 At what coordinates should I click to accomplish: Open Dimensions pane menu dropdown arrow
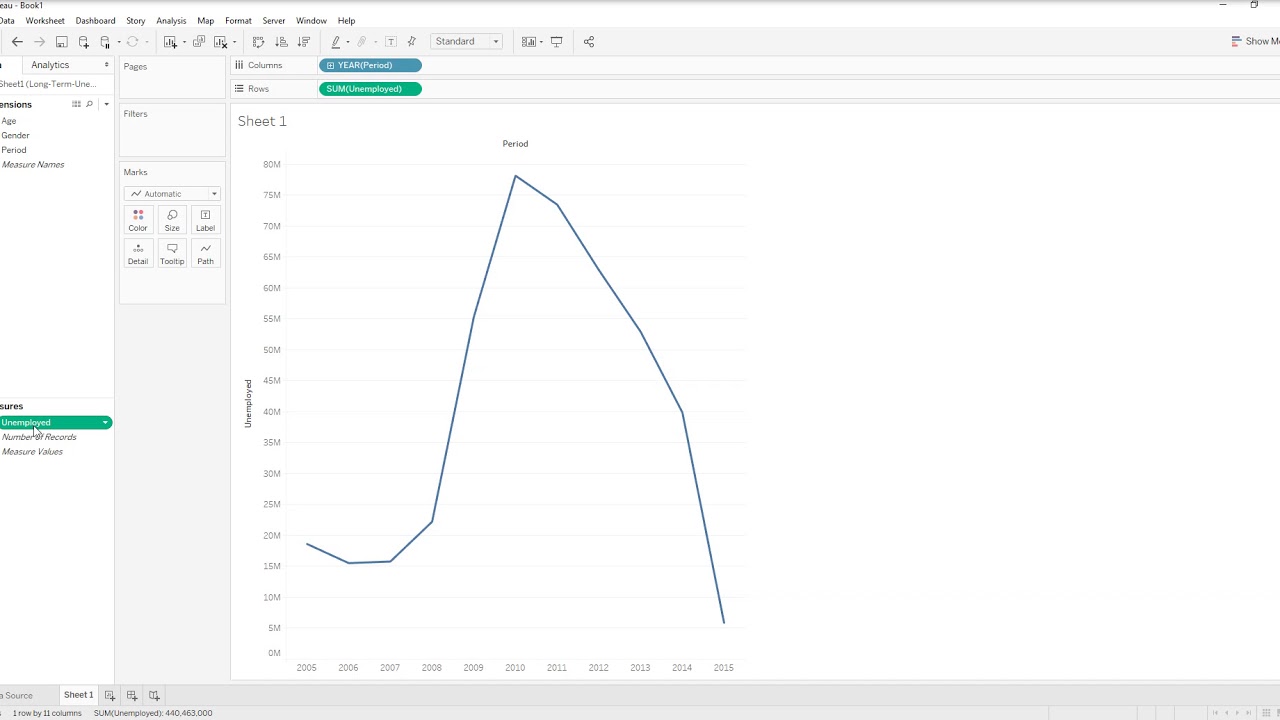click(x=106, y=104)
